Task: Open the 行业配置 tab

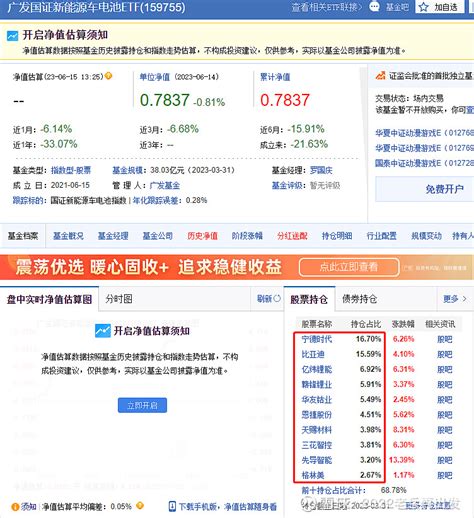Action: click(x=381, y=236)
